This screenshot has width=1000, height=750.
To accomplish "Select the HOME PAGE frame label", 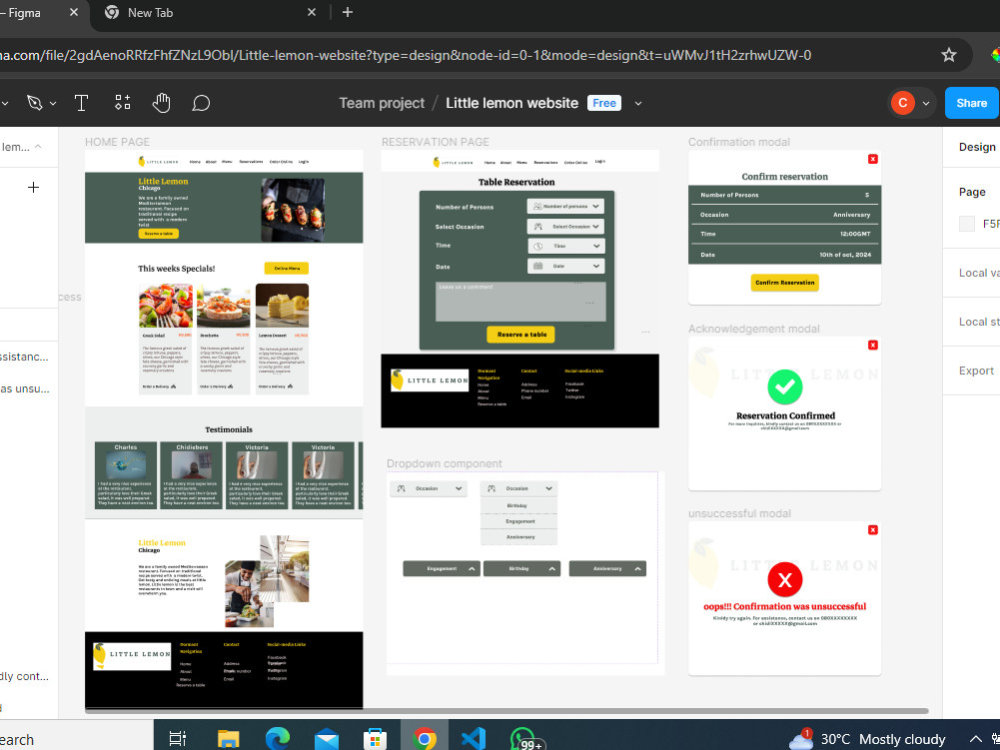I will pos(117,142).
